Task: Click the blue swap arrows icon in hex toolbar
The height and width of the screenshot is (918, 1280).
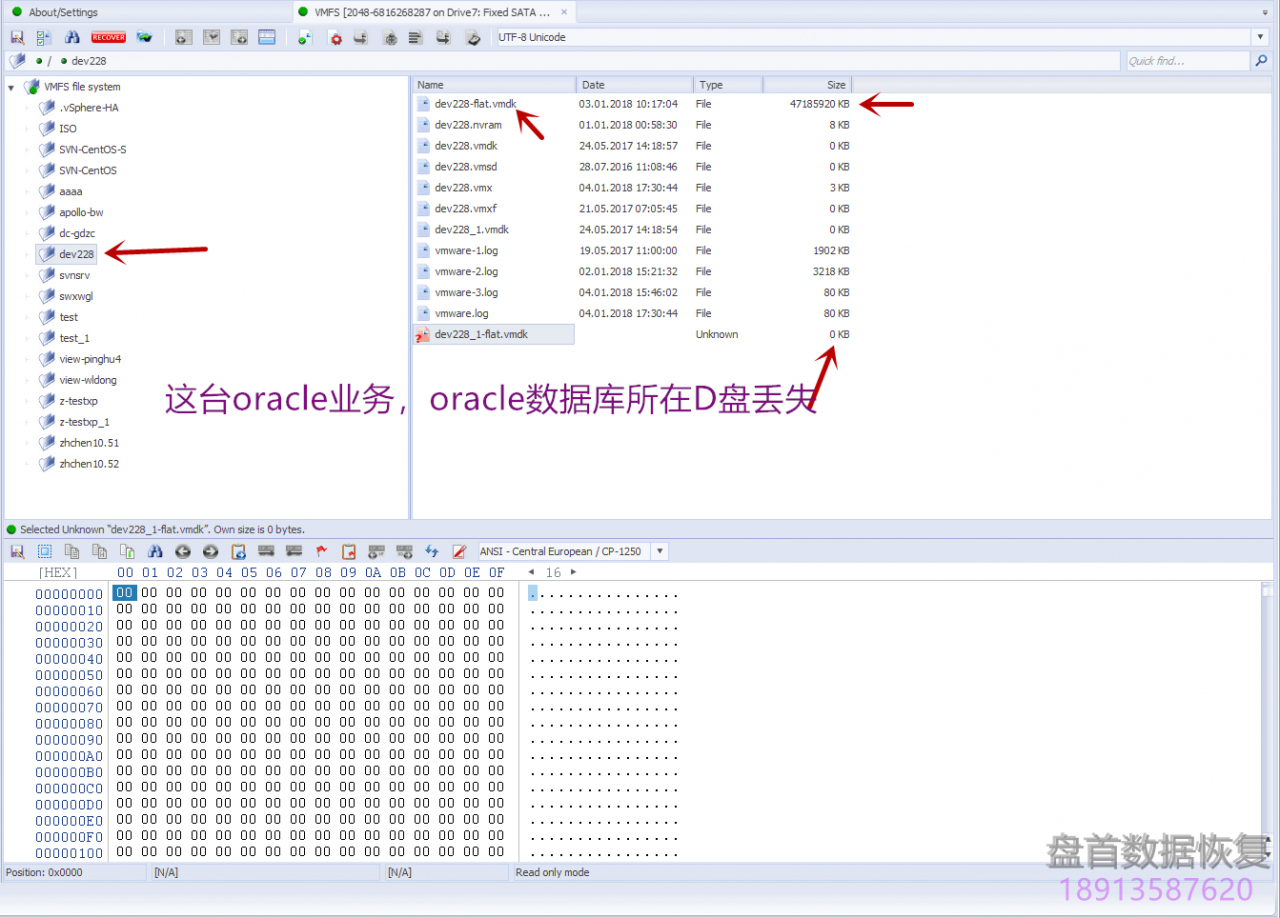Action: [432, 551]
